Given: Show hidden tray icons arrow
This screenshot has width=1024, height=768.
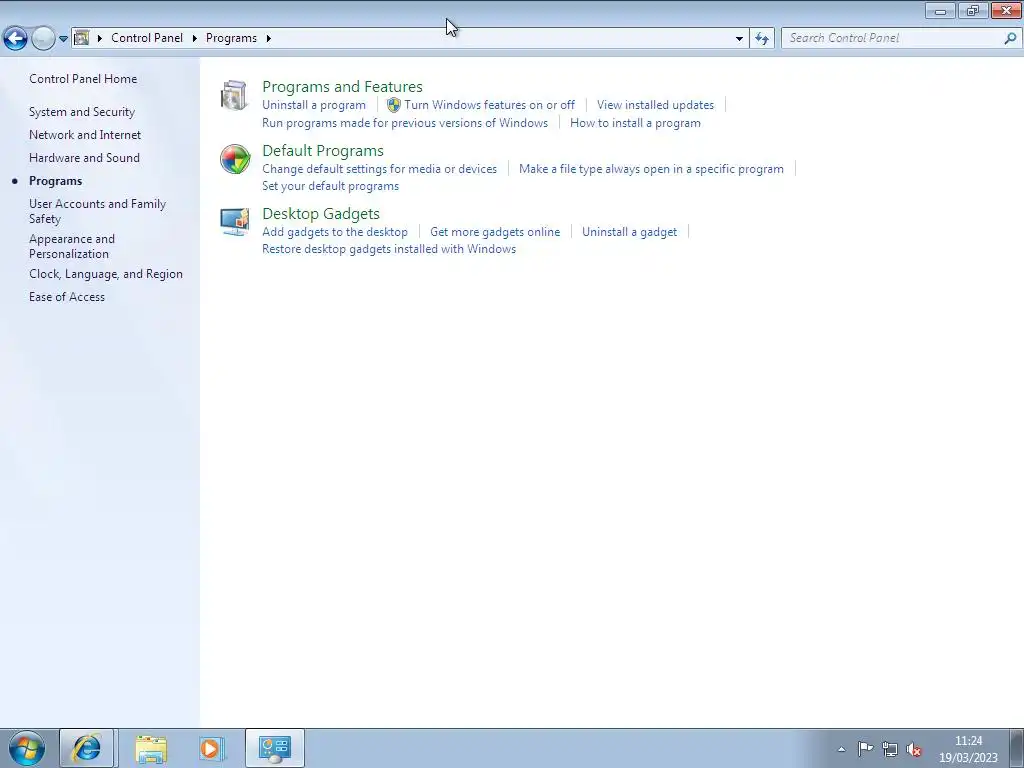Looking at the screenshot, I should pos(842,750).
